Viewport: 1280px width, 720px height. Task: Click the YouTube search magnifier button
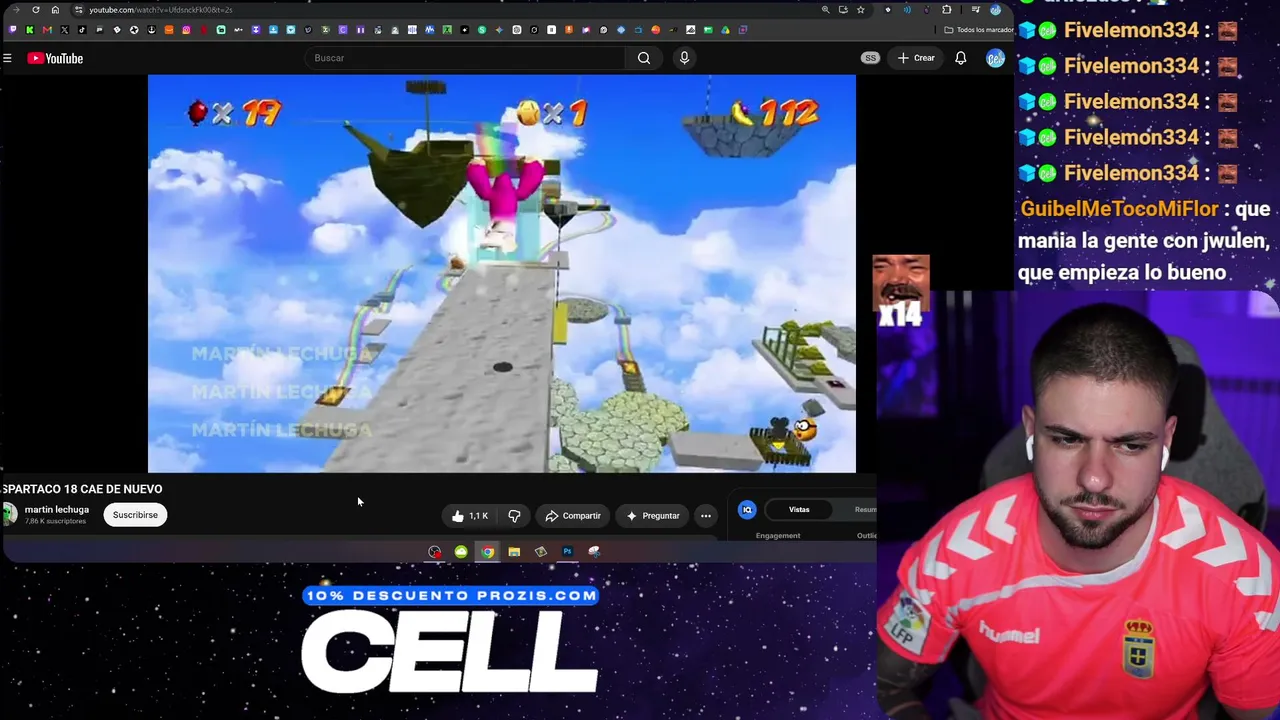pos(644,58)
